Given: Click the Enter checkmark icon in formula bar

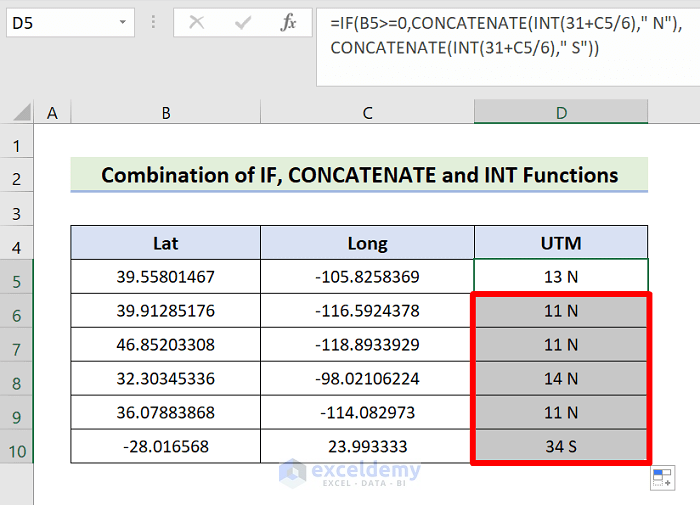Looking at the screenshot, I should coord(242,23).
